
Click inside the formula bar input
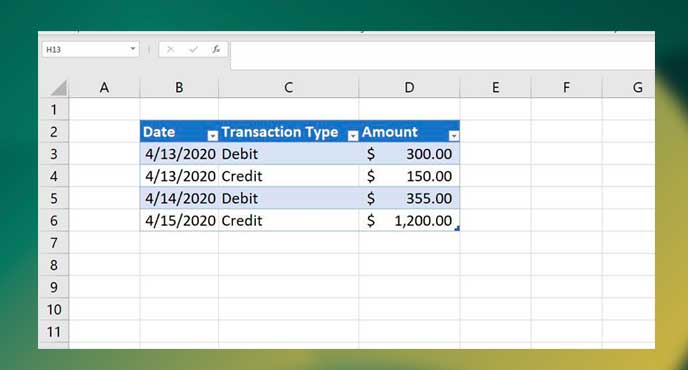pos(442,56)
